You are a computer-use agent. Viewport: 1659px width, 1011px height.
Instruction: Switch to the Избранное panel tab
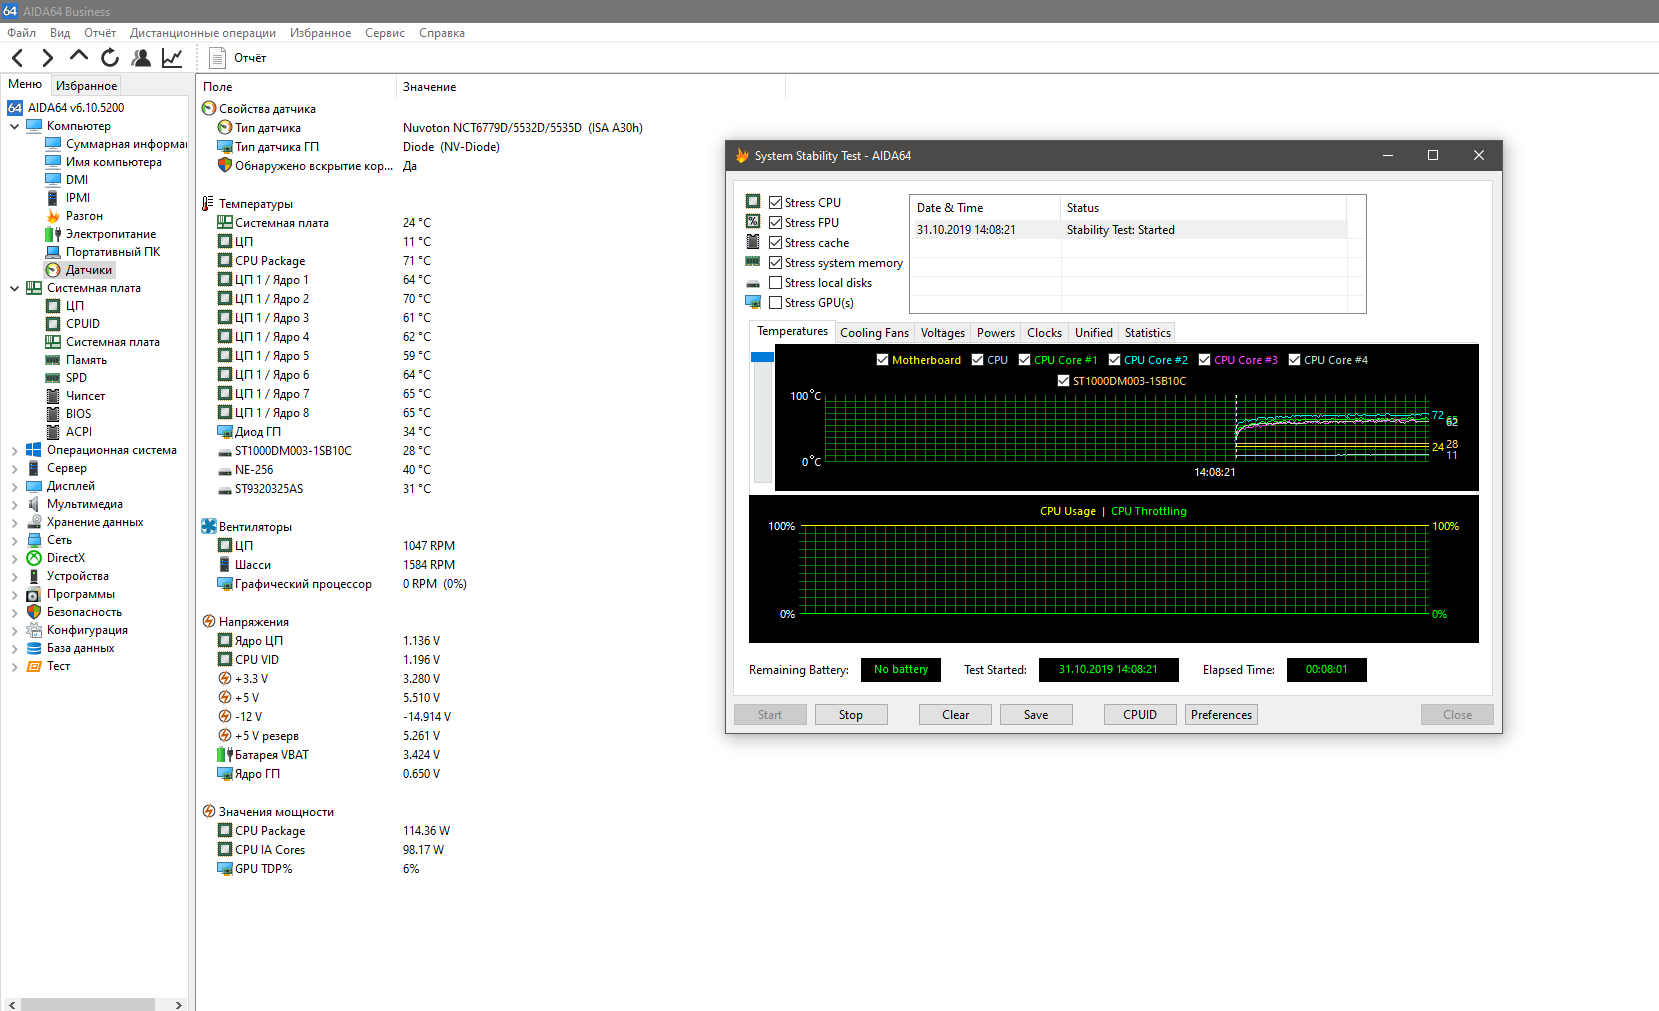(86, 86)
